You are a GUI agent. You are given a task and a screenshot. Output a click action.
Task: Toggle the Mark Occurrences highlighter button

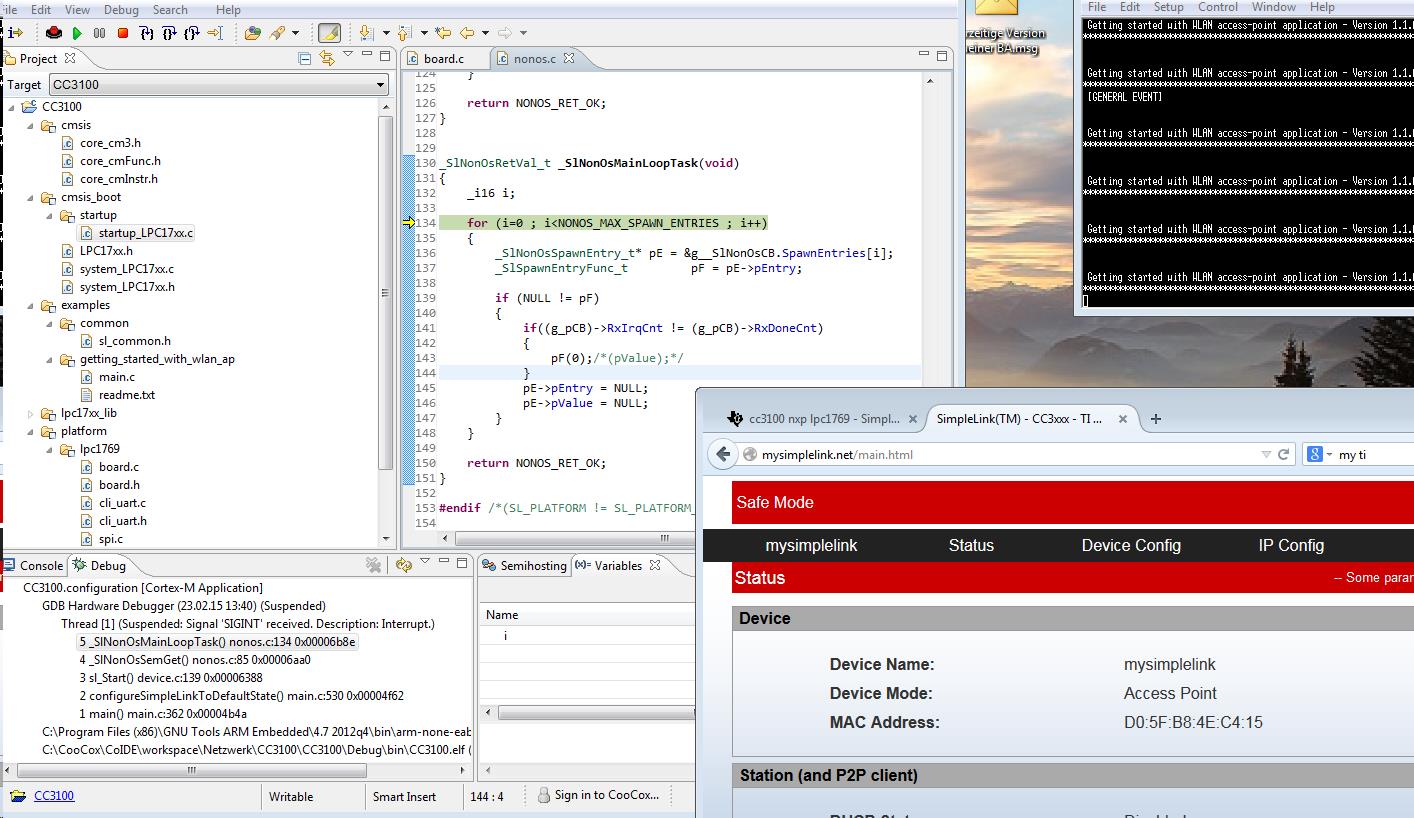[x=329, y=33]
